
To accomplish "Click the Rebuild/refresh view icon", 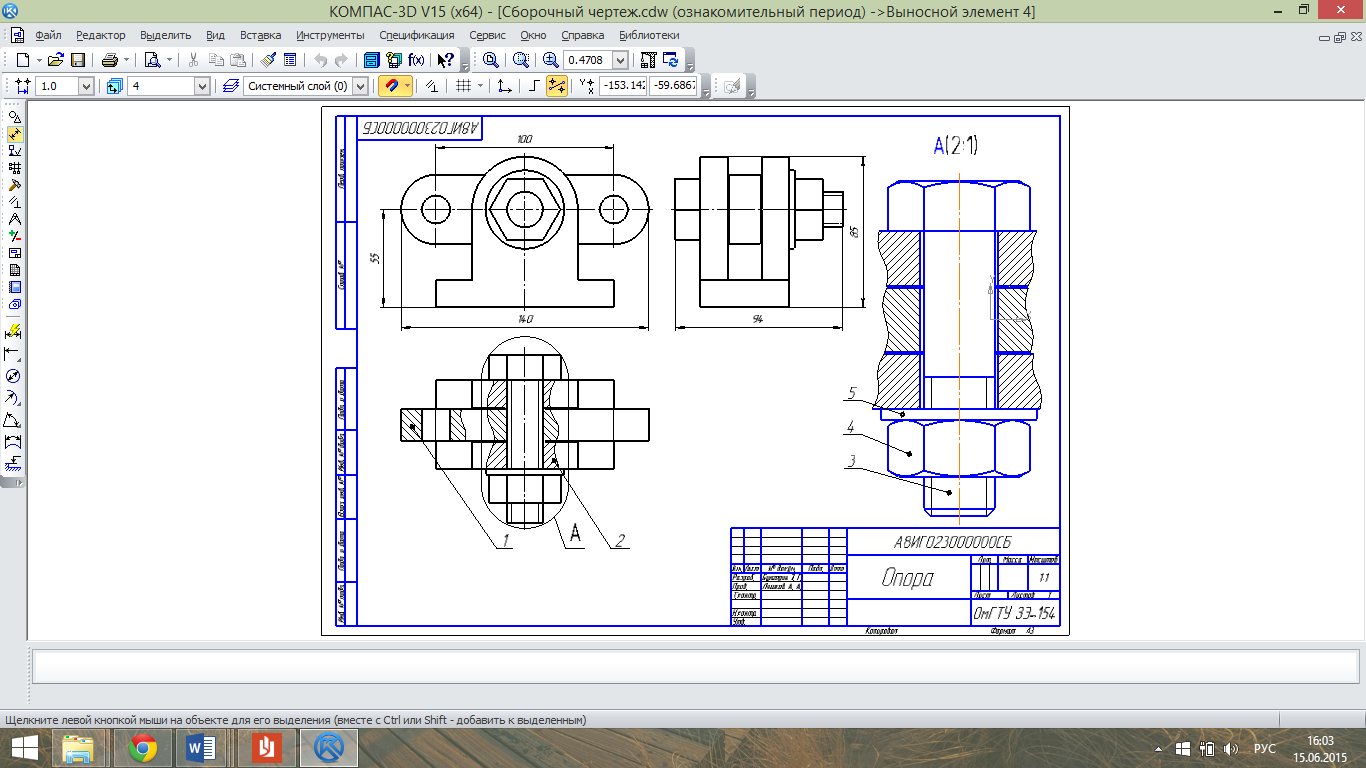I will [670, 60].
